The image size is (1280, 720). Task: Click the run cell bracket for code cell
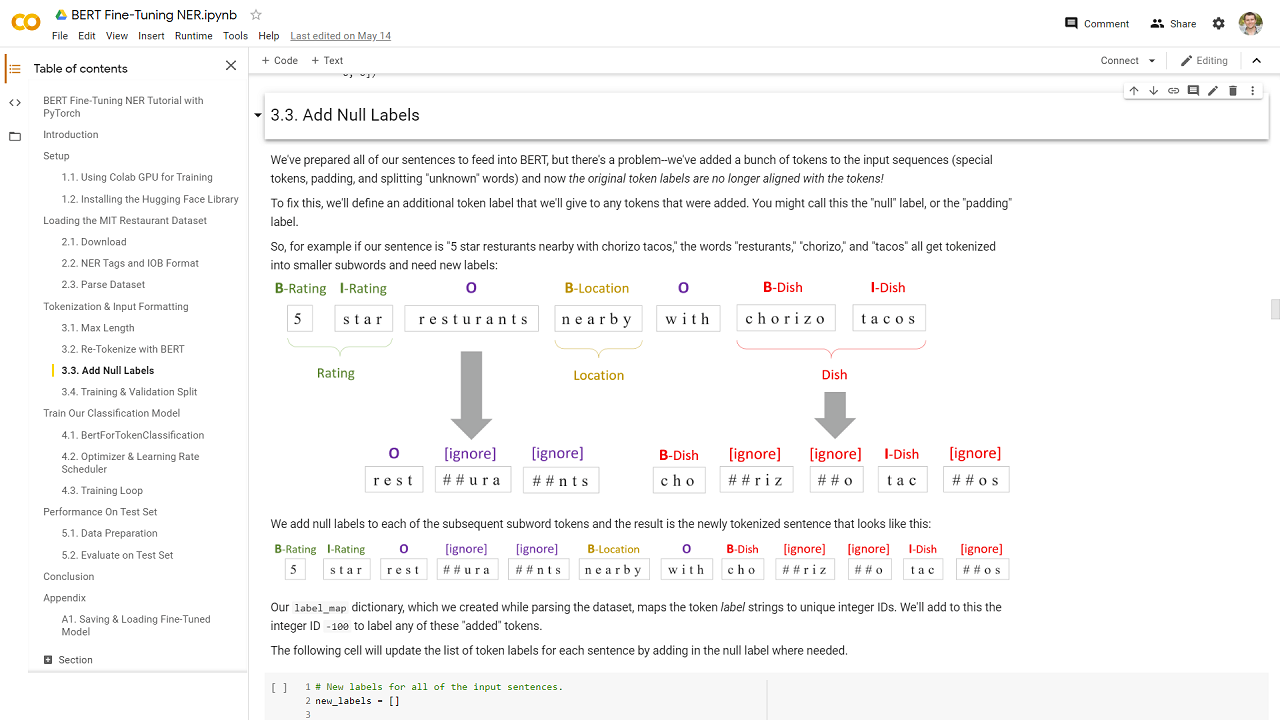279,687
